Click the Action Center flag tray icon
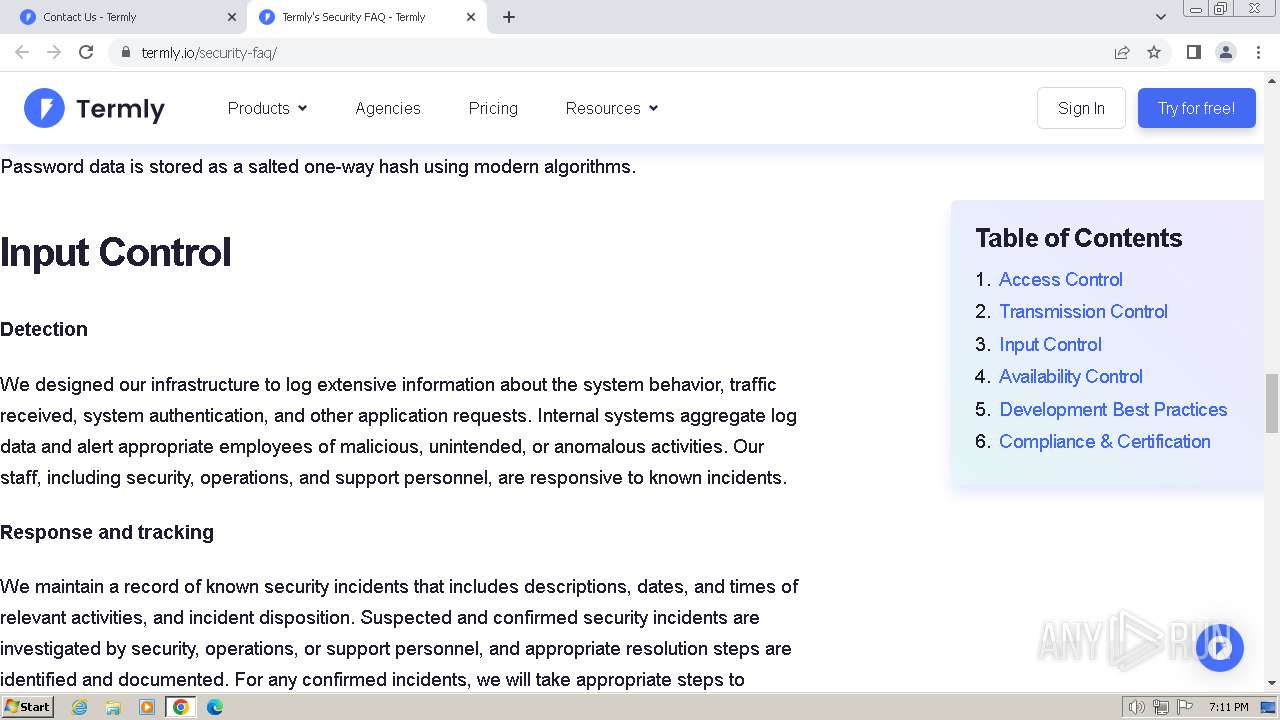The image size is (1280, 720). 1185,707
